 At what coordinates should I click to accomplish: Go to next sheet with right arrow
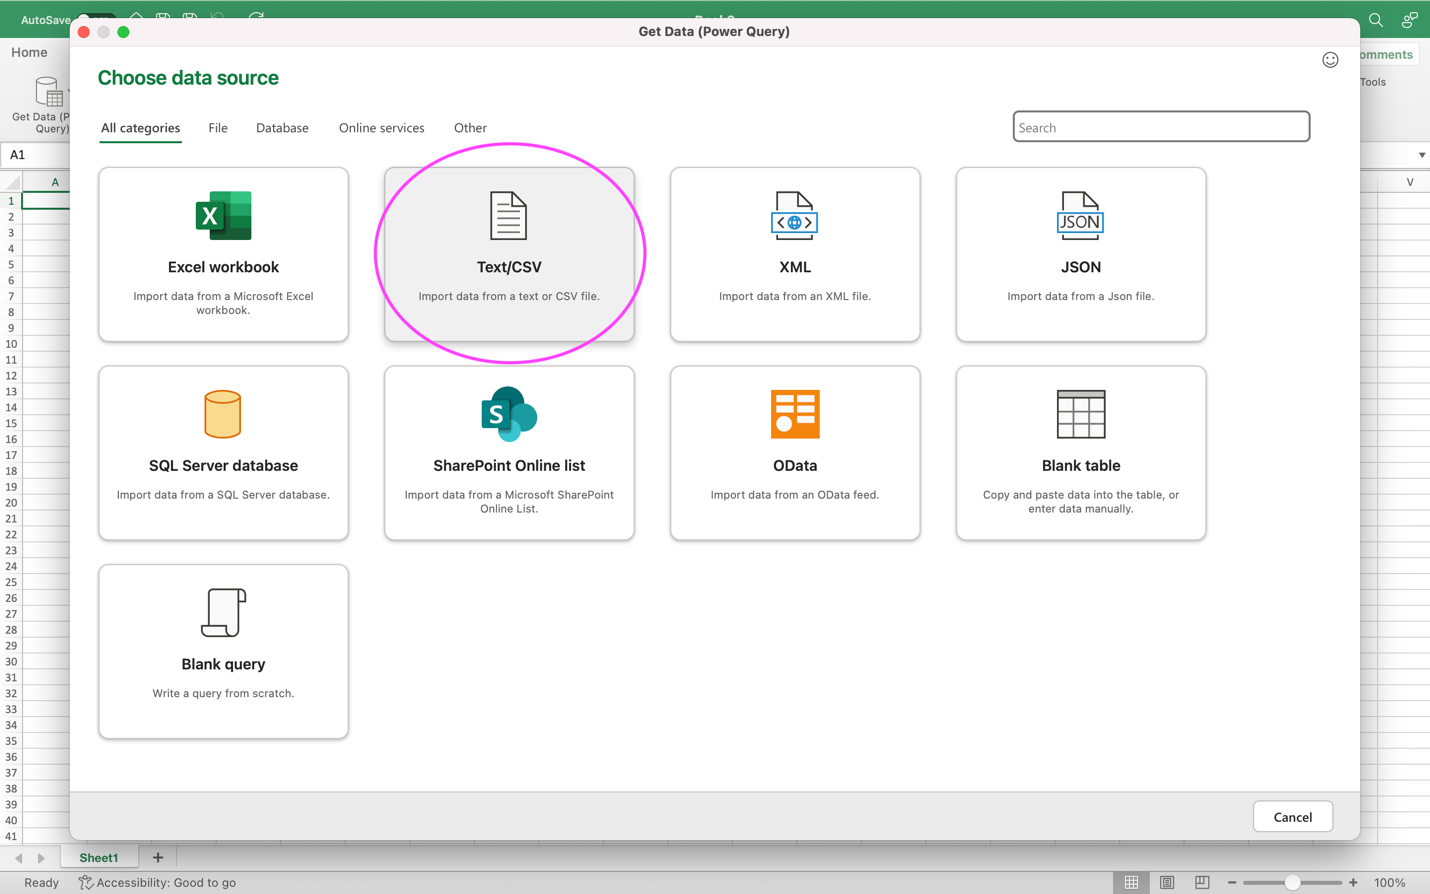point(41,858)
